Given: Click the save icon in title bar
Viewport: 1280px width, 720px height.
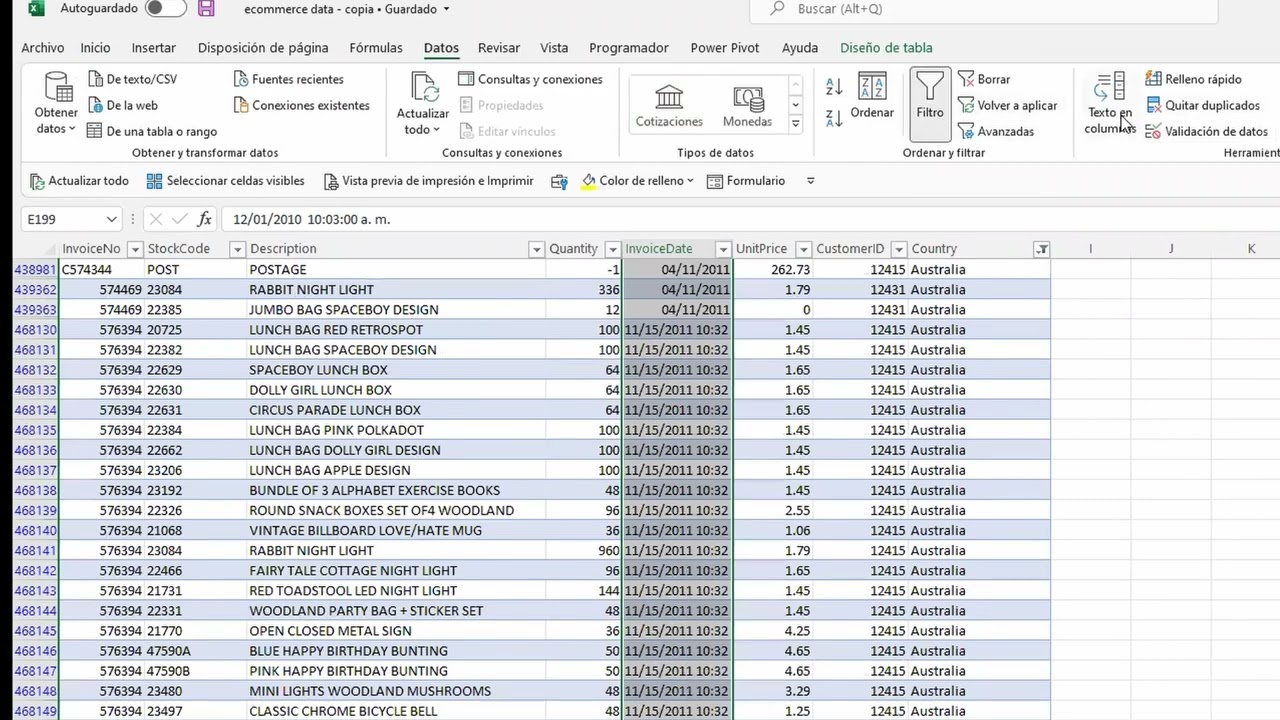Looking at the screenshot, I should [207, 9].
